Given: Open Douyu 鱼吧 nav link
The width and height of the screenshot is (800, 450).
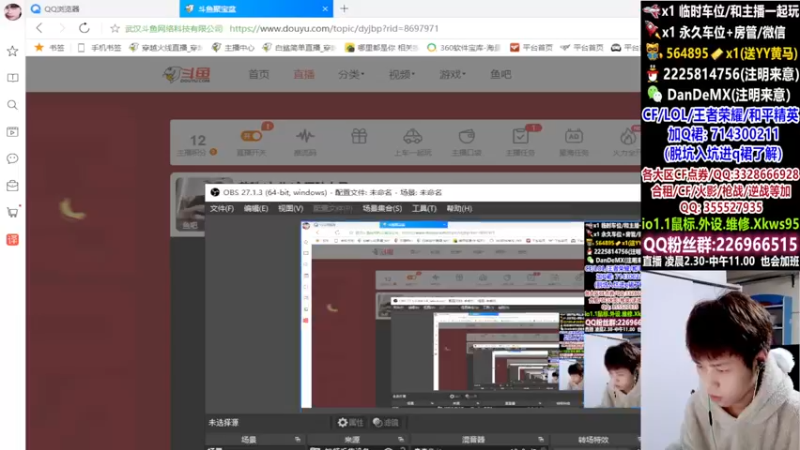Looking at the screenshot, I should [x=501, y=74].
